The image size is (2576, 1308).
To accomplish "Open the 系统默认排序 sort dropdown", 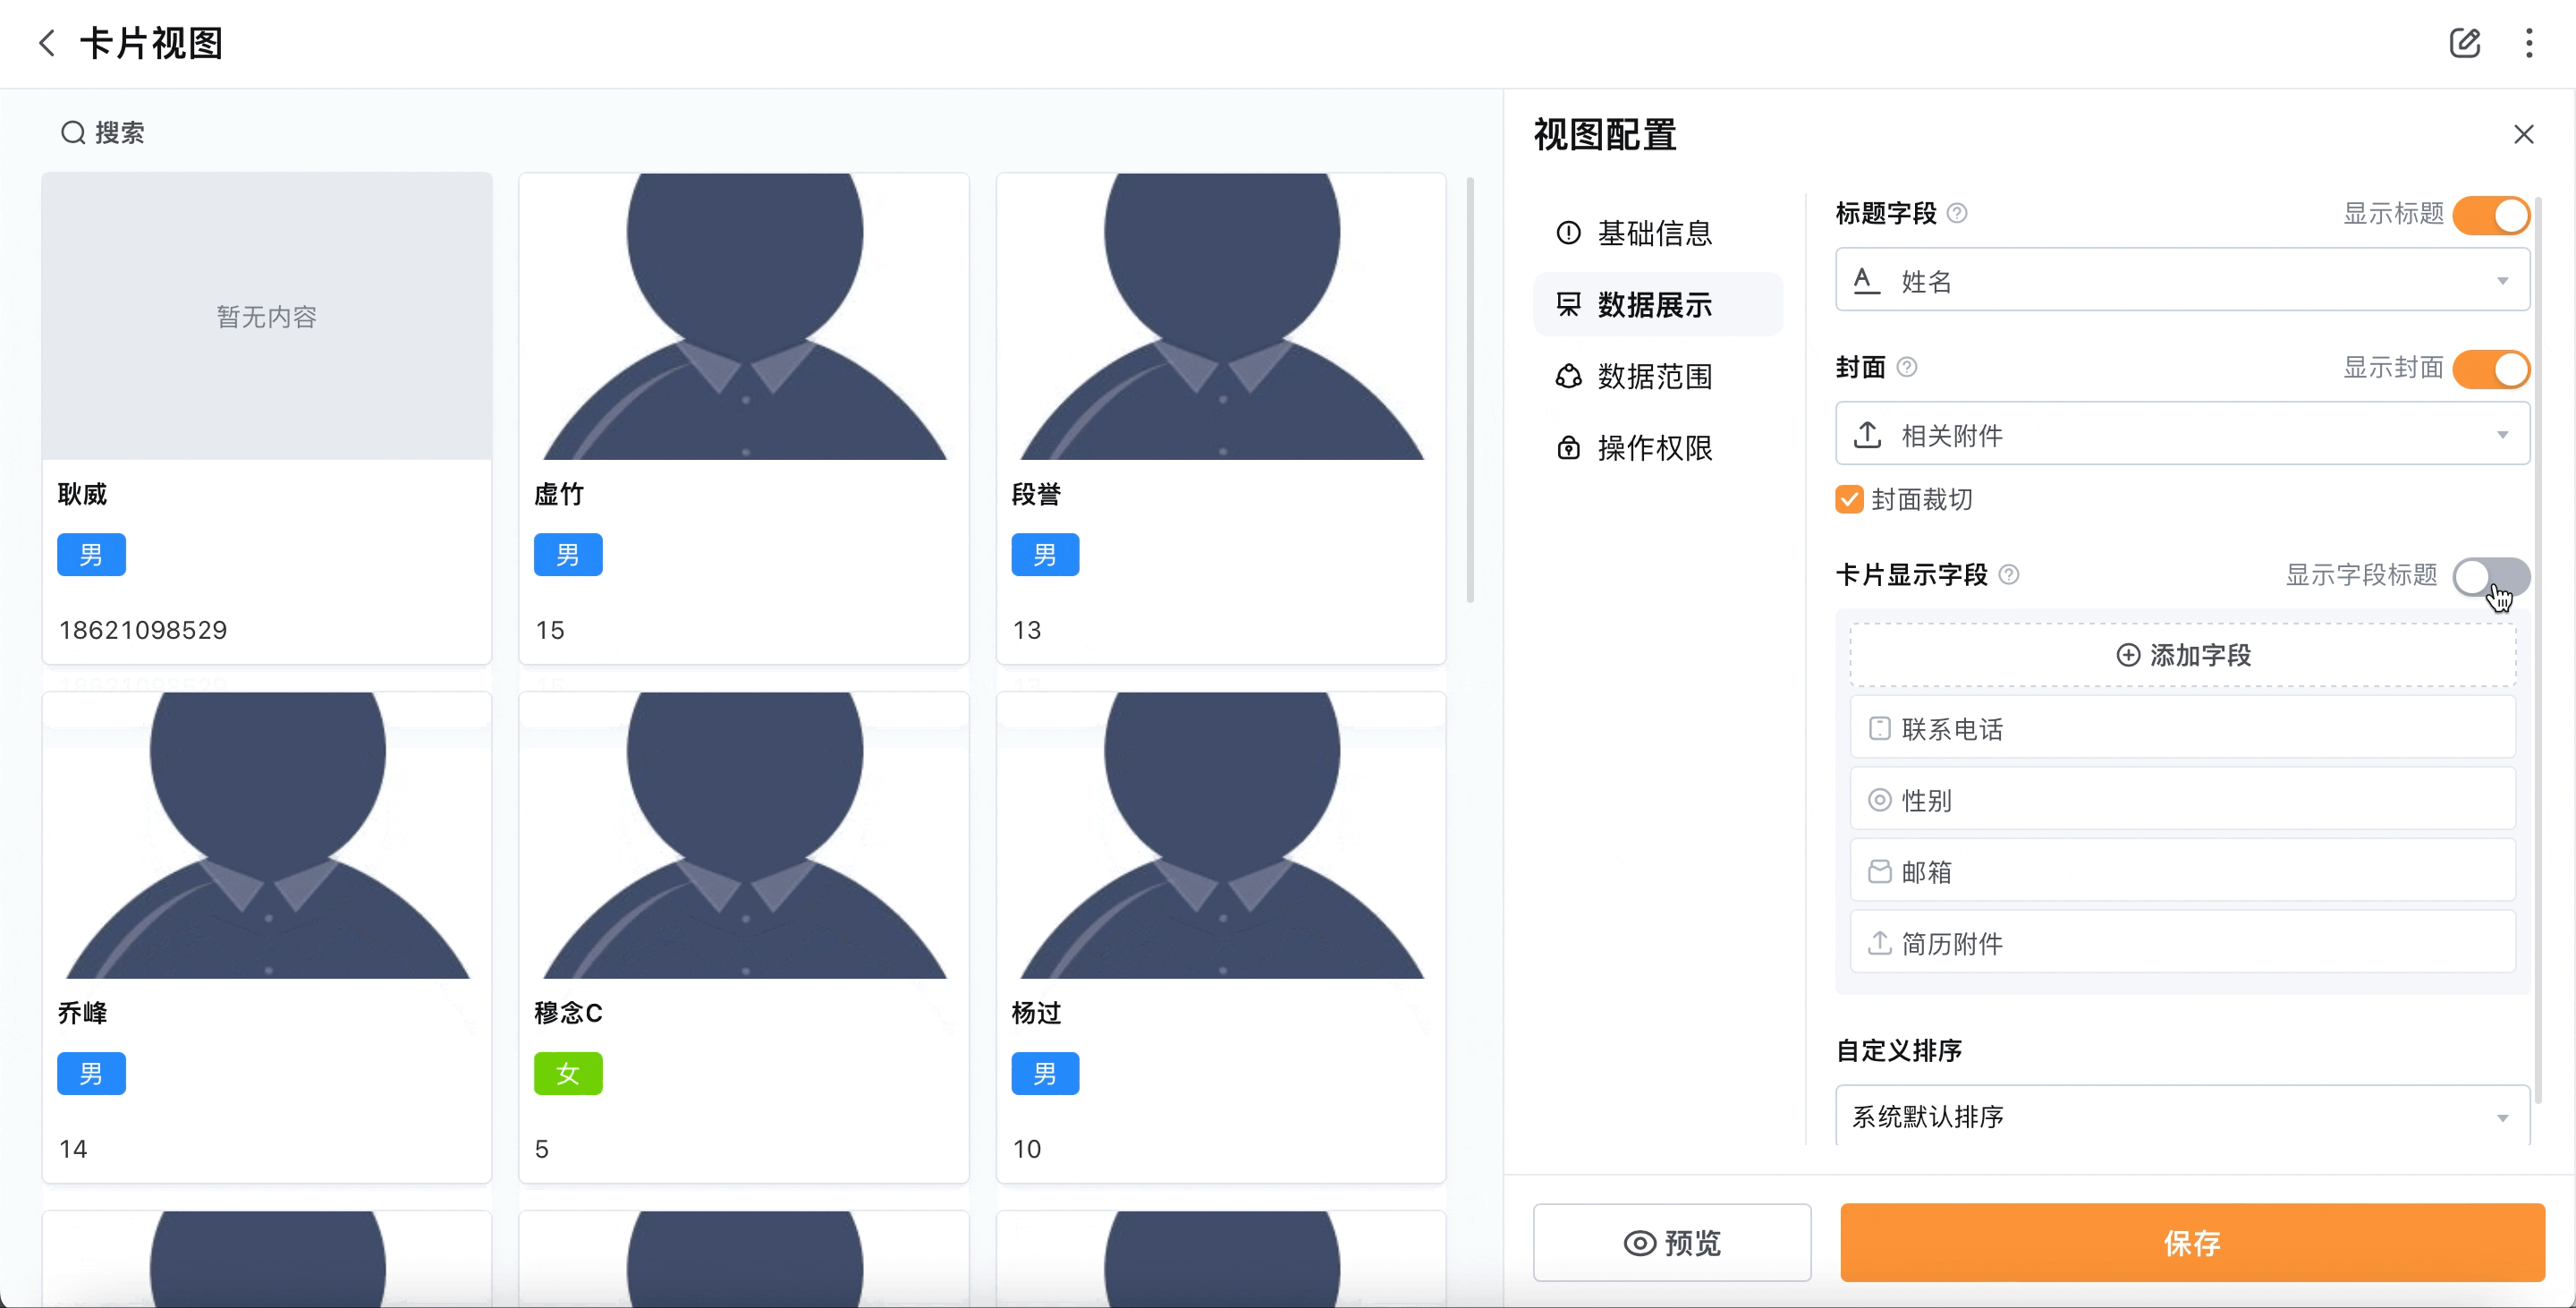I will click(2182, 1115).
